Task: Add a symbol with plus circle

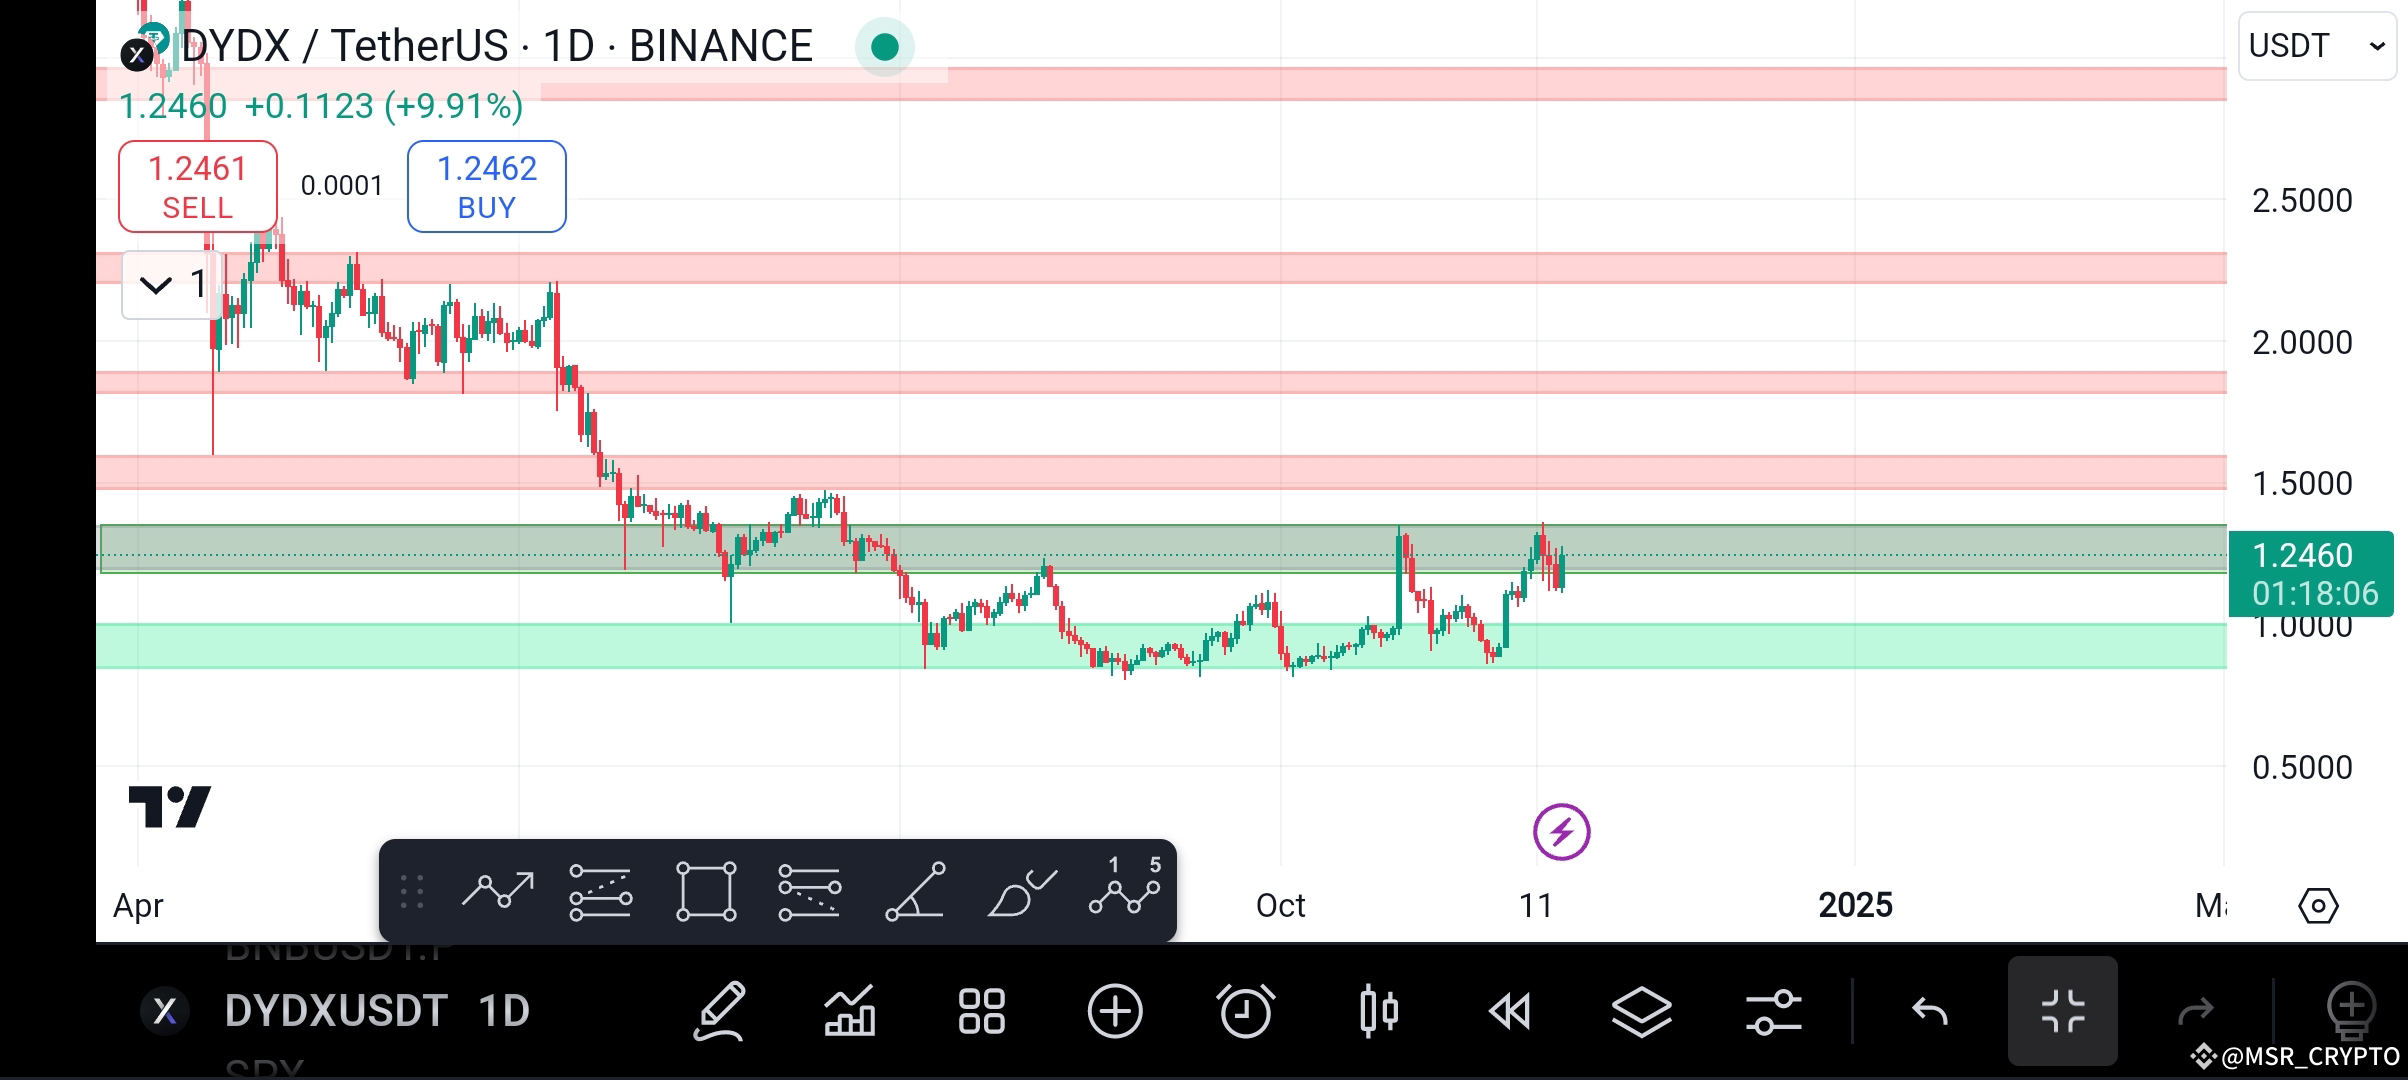Action: coord(1115,1011)
